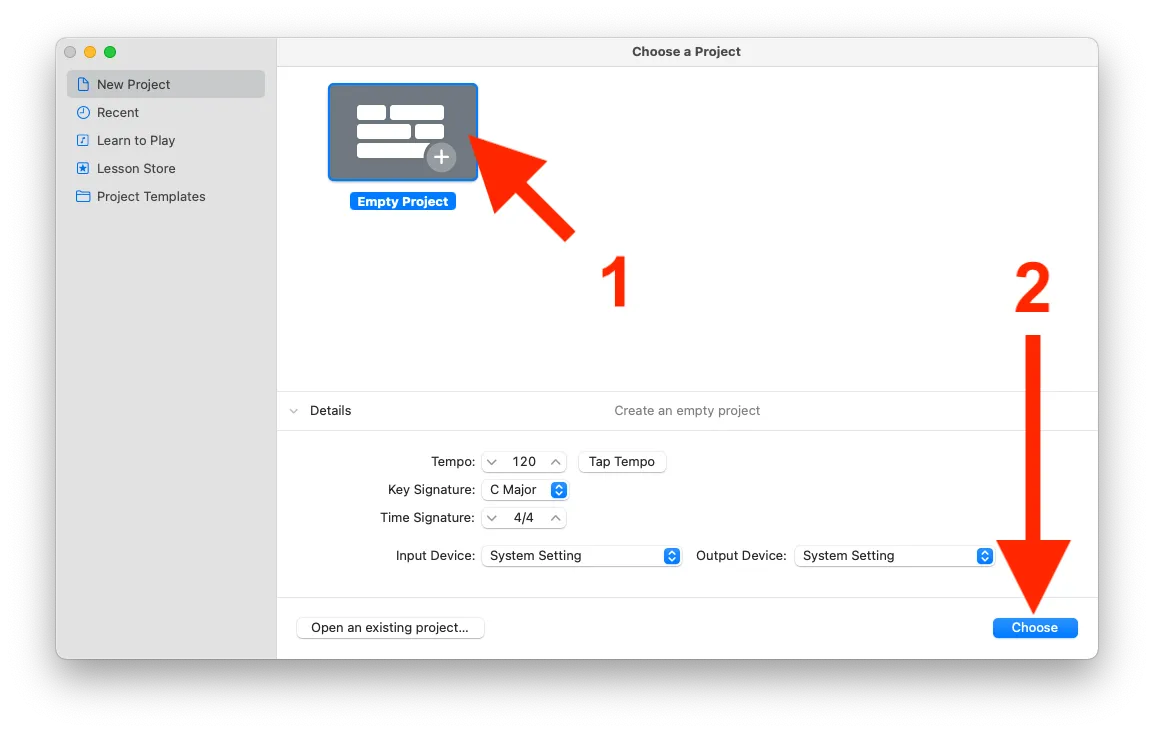Click the tempo value field showing 120
Image resolution: width=1154 pixels, height=733 pixels.
524,462
